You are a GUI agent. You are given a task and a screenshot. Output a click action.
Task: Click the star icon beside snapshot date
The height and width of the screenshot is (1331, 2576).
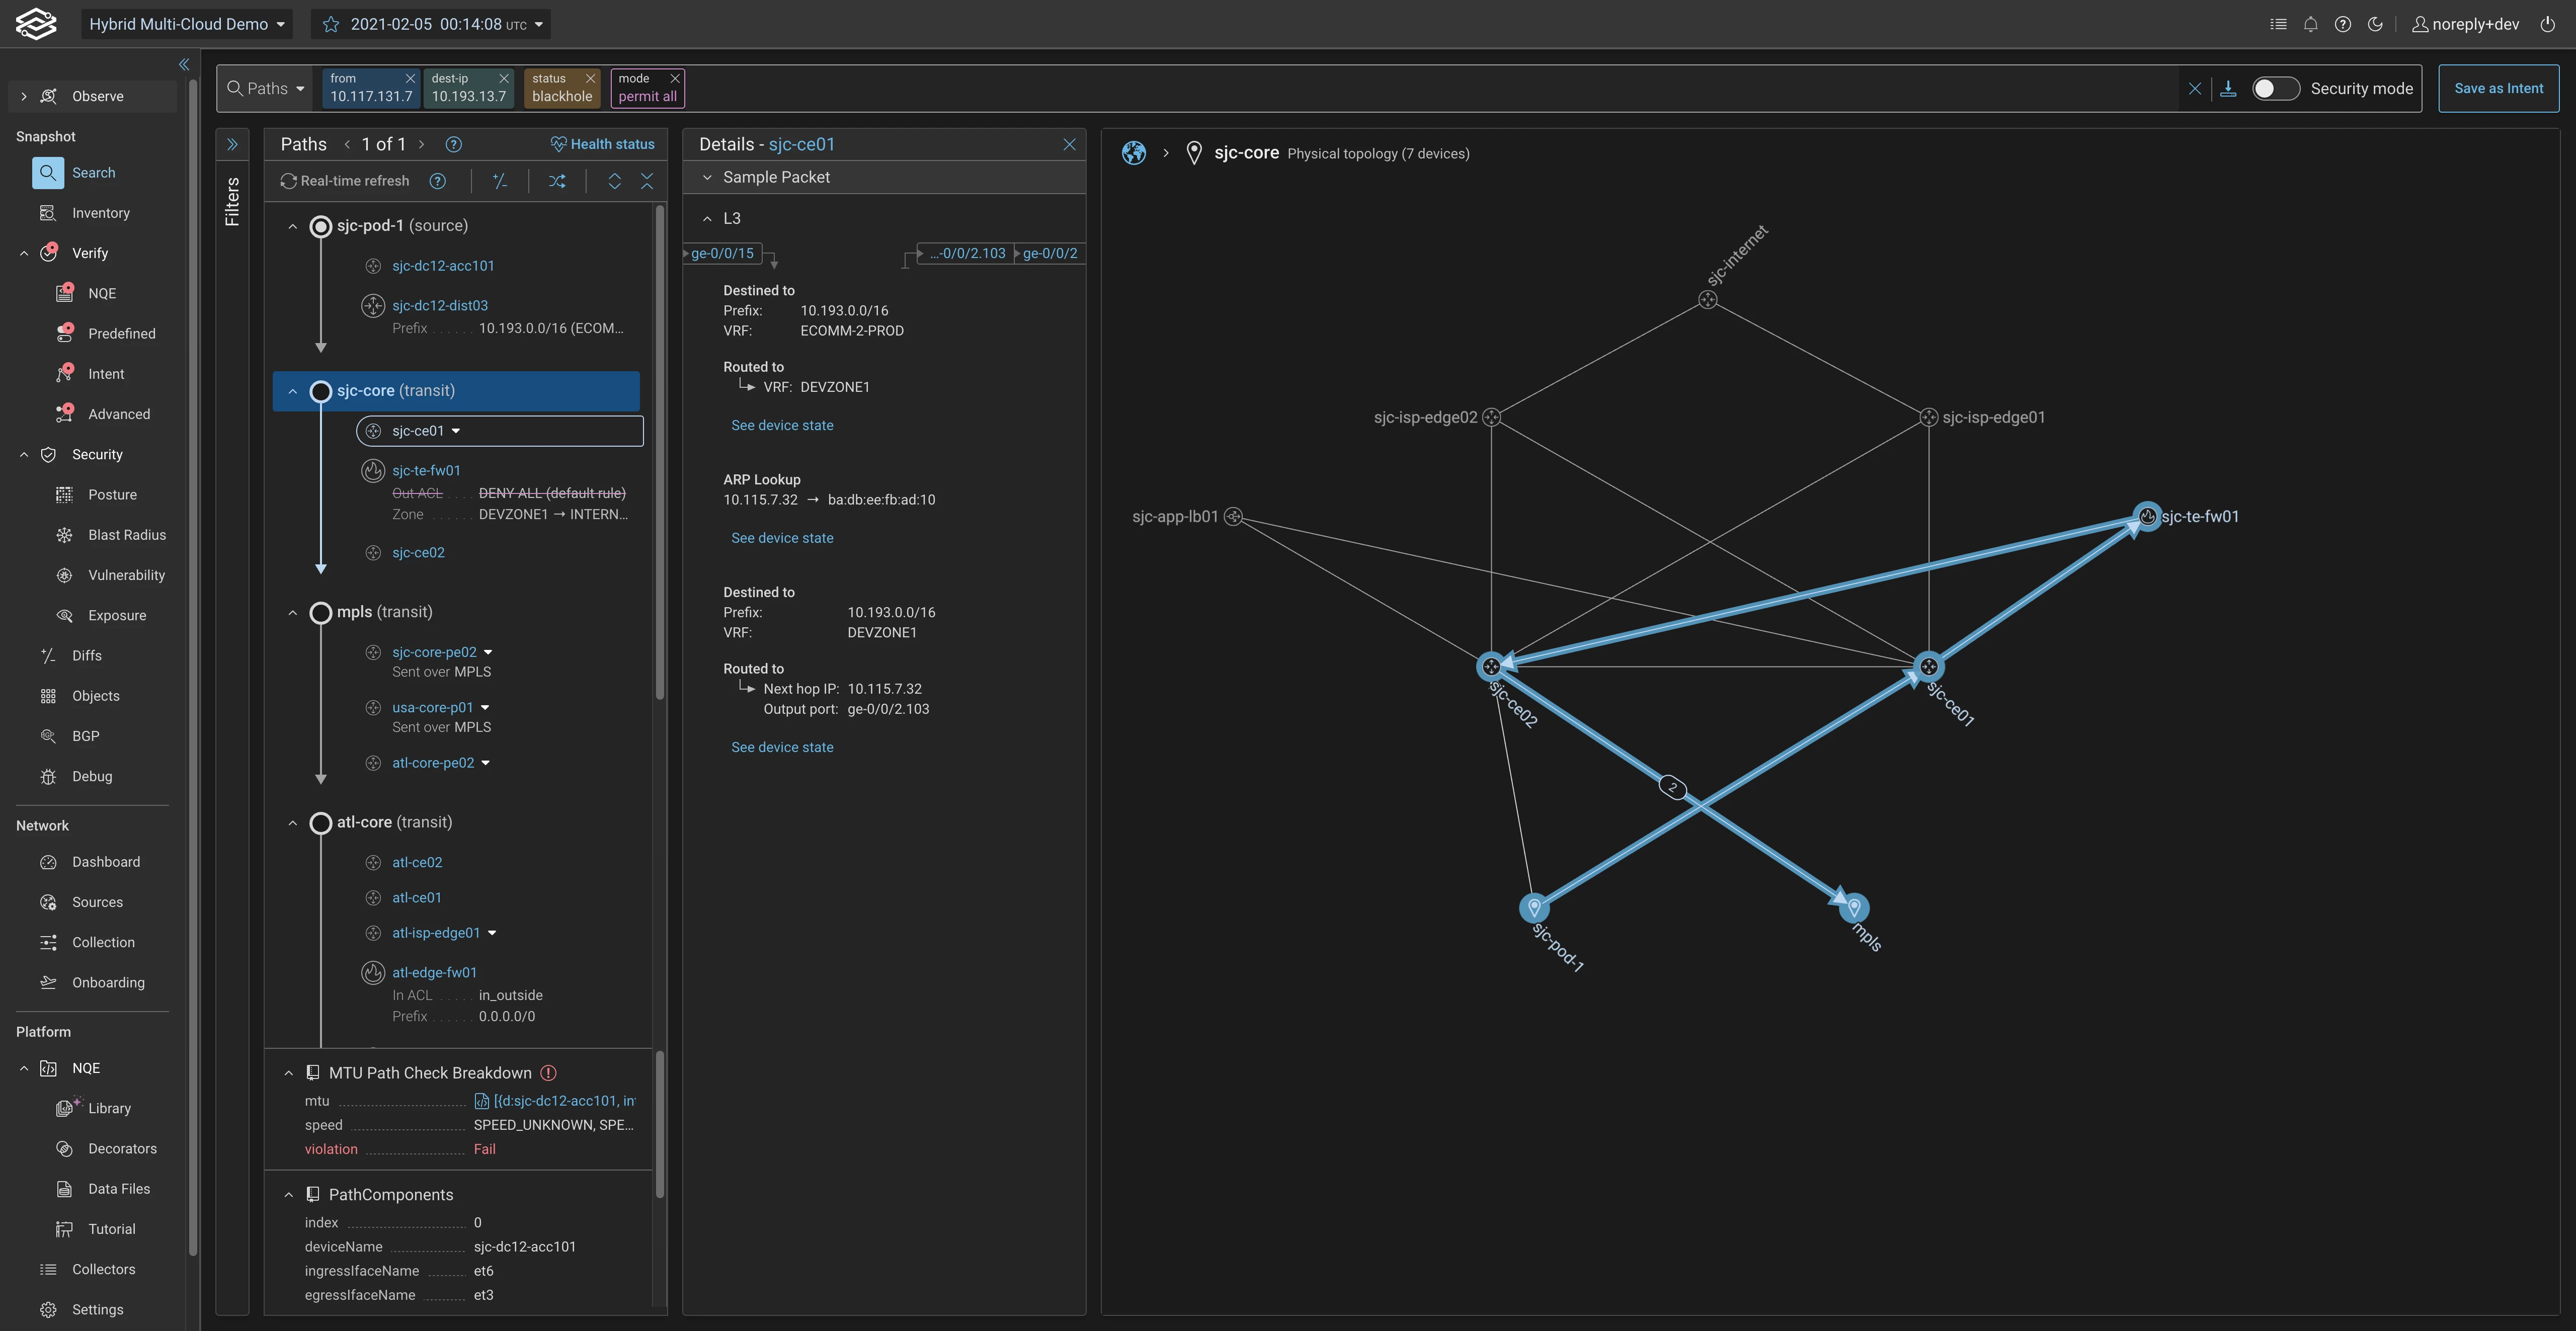331,24
